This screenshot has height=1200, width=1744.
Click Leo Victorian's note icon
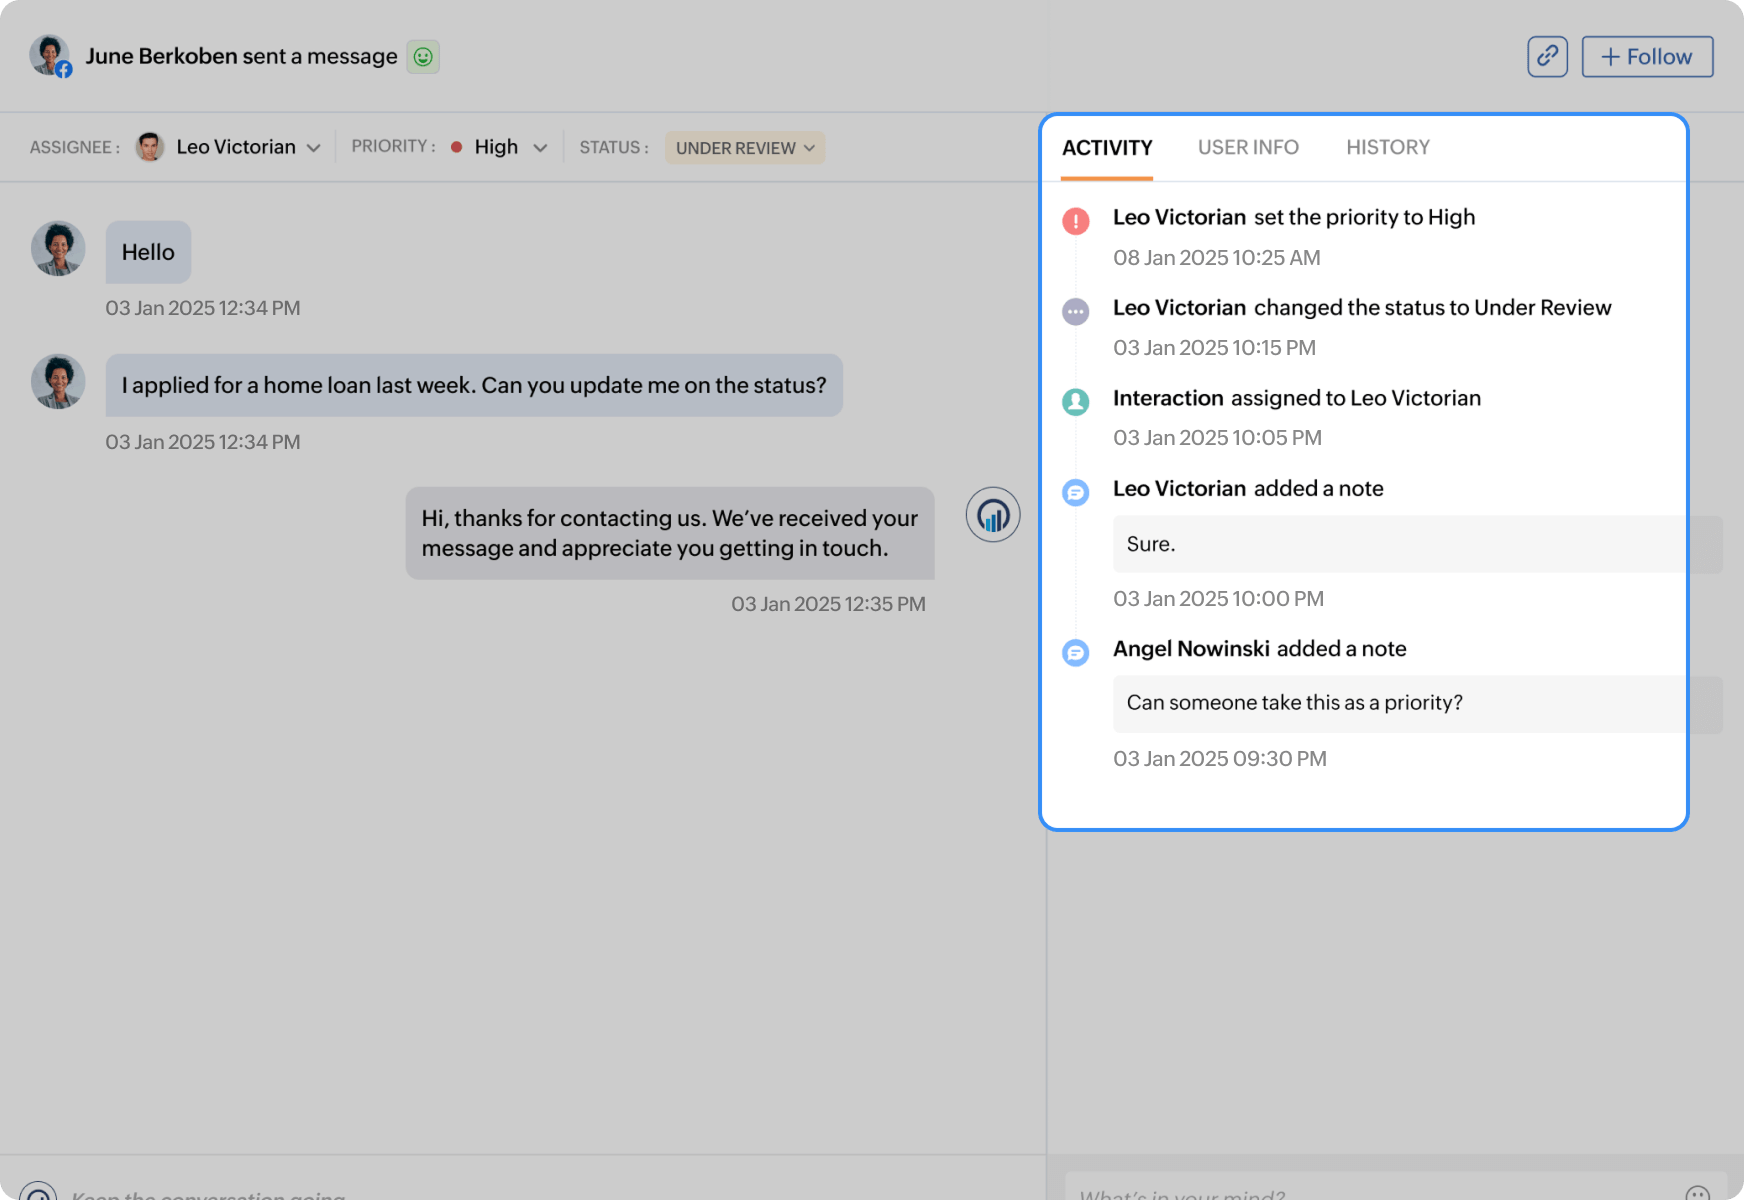[x=1075, y=492]
